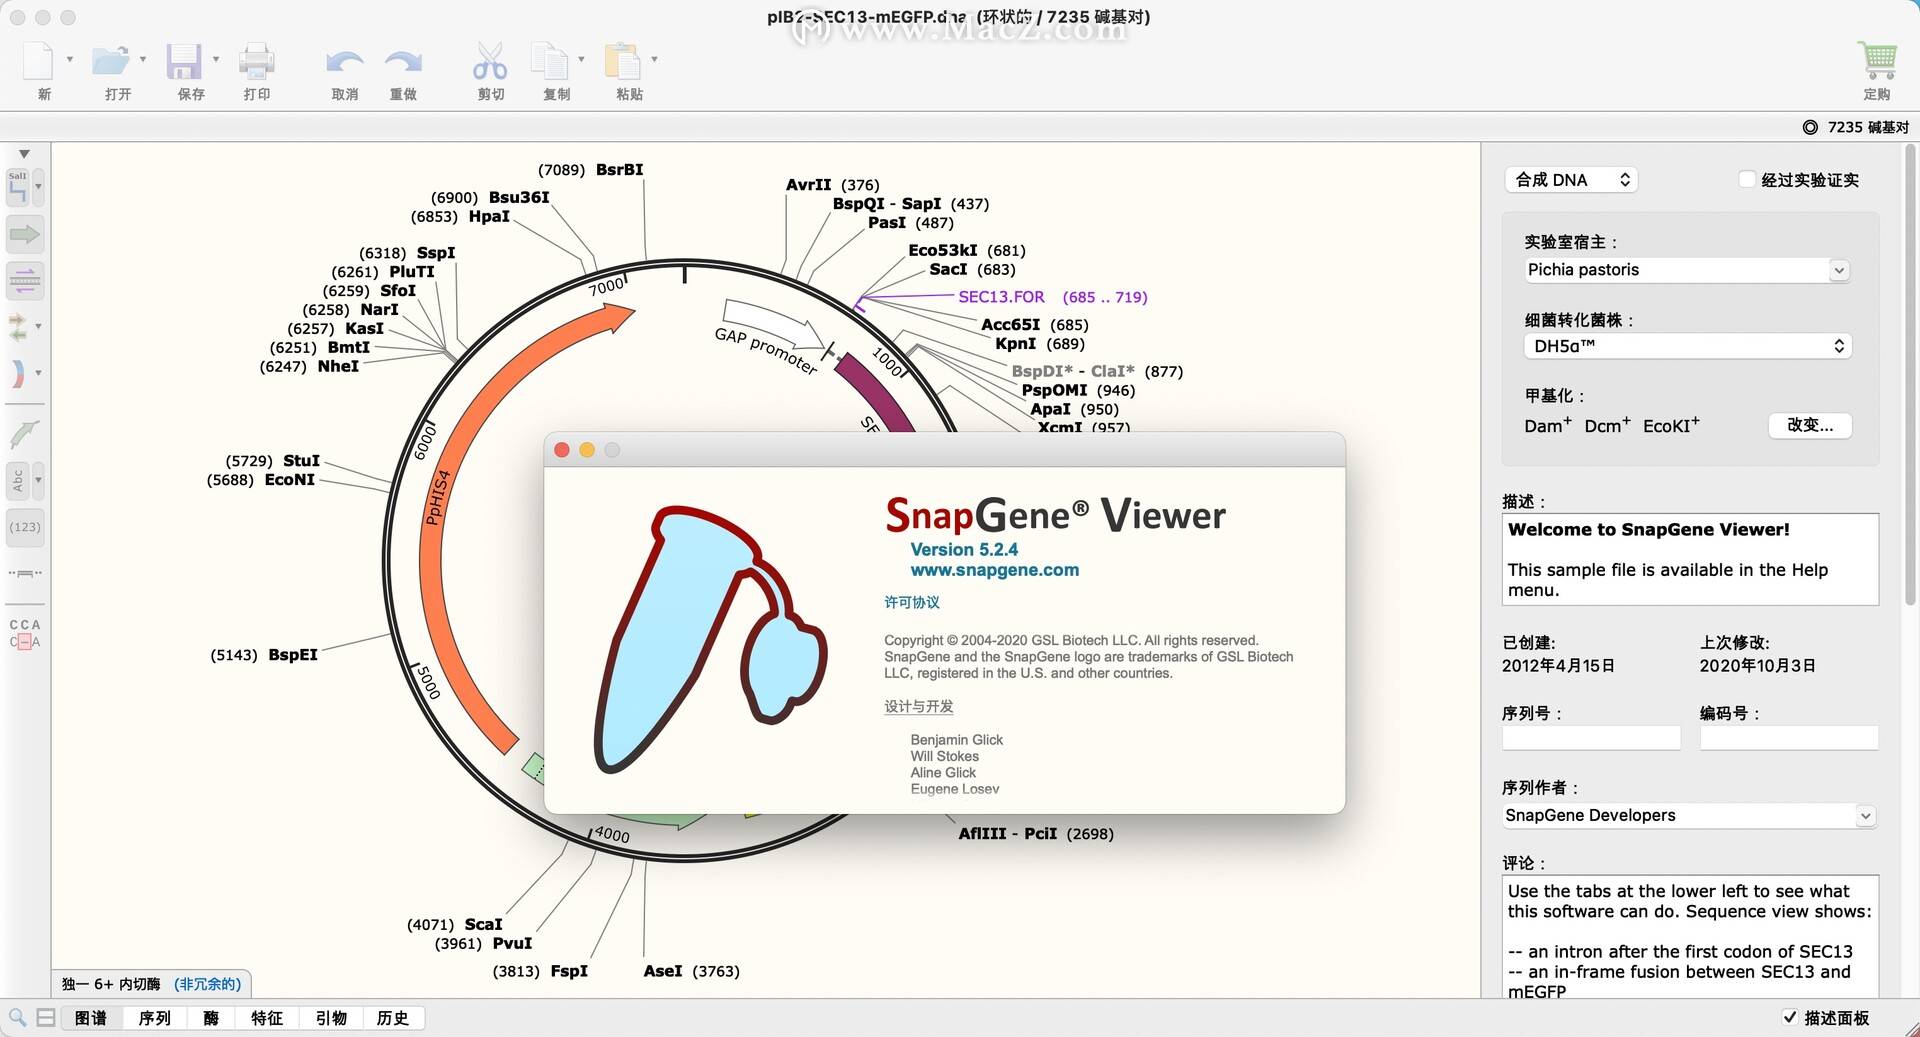Click the split view icon near bottom tabs
Image resolution: width=1920 pixels, height=1037 pixels.
pos(45,1017)
